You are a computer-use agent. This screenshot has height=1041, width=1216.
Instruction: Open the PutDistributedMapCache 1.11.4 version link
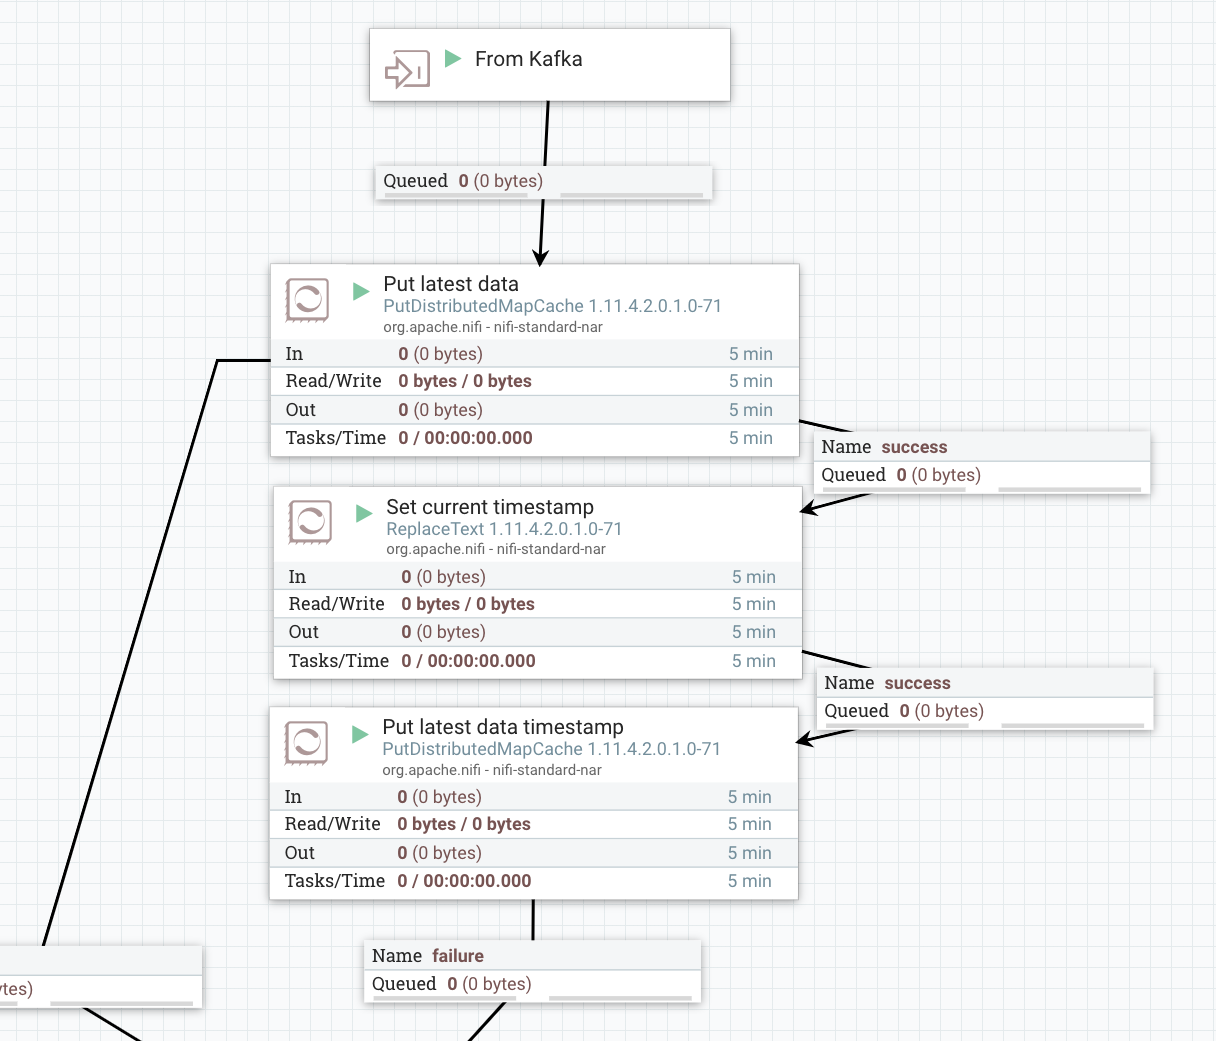coord(553,305)
